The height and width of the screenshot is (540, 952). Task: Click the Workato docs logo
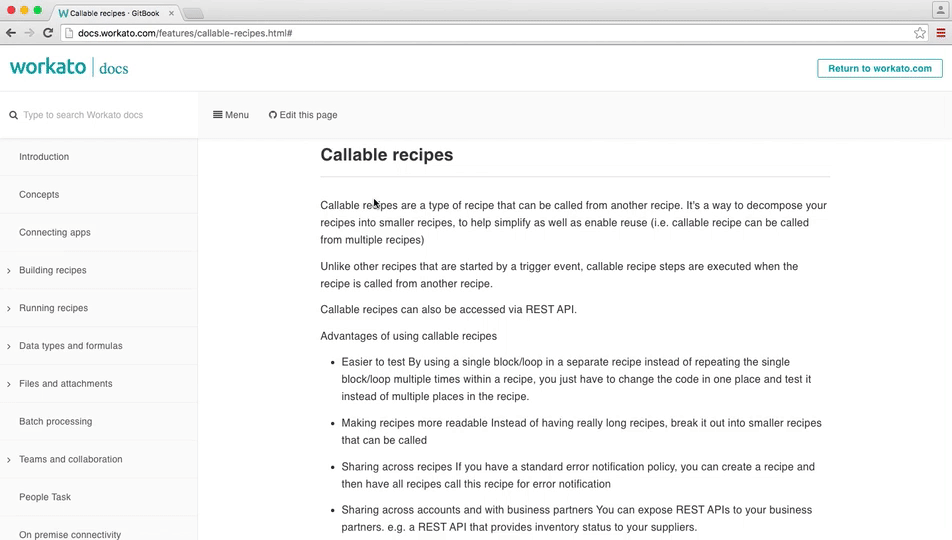click(69, 68)
